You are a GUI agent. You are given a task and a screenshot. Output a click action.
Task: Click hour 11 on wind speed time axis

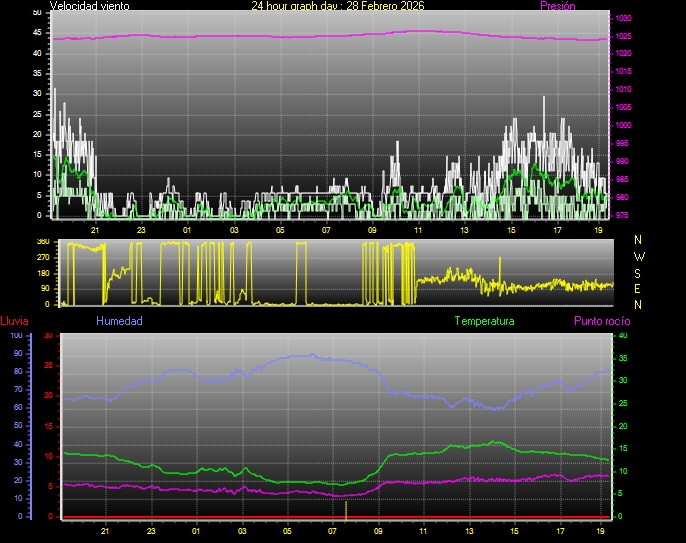coord(418,230)
